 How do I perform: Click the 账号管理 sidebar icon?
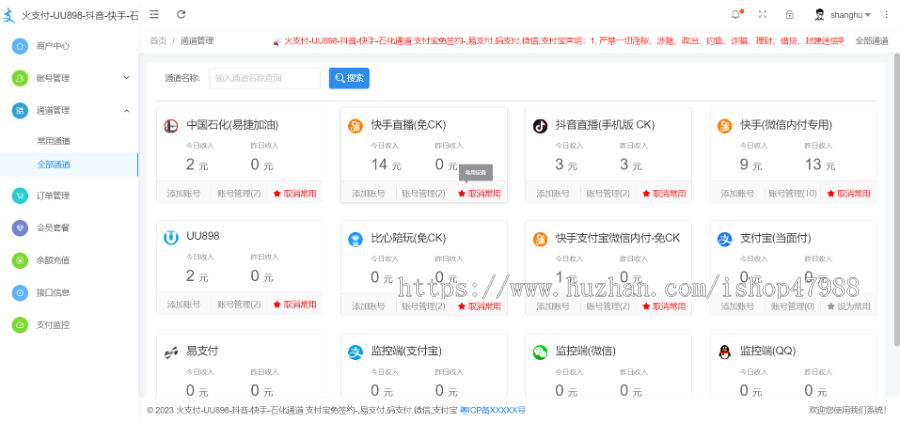[20, 78]
